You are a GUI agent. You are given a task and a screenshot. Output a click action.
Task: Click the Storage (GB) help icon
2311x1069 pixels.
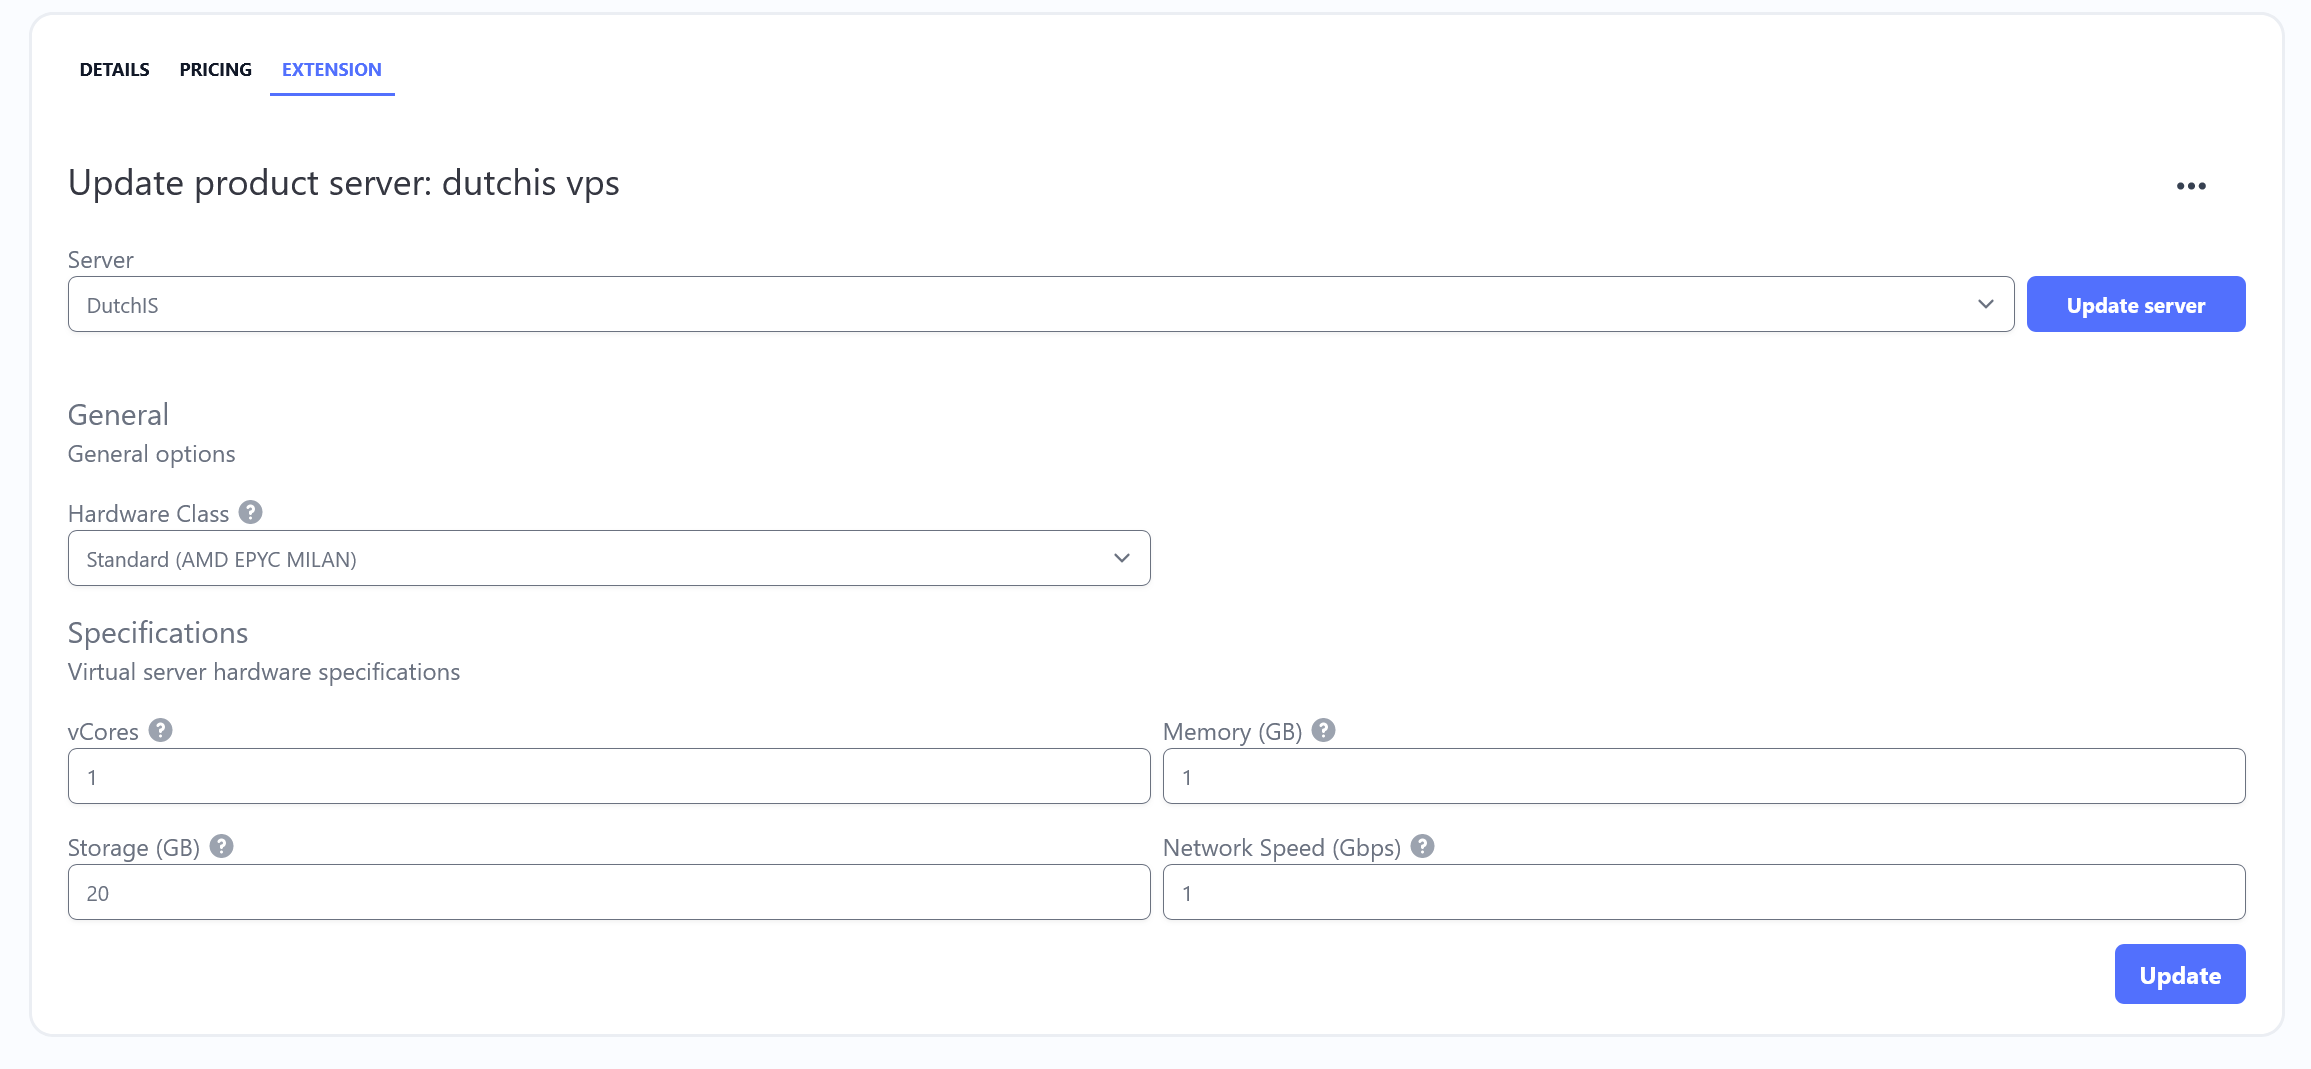click(221, 846)
